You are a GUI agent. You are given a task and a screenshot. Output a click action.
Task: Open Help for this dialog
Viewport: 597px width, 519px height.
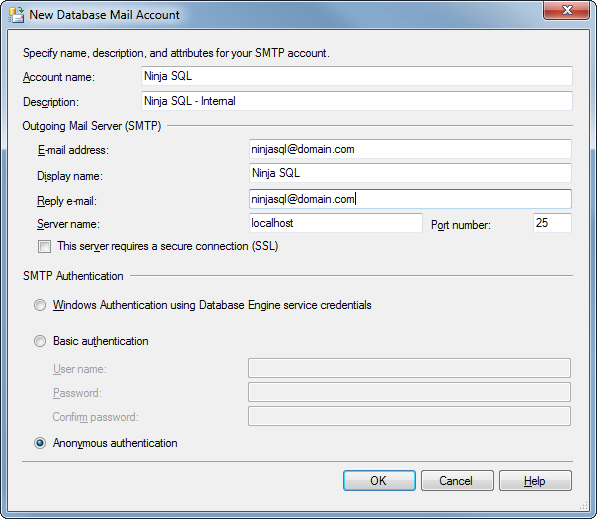pyautogui.click(x=535, y=481)
